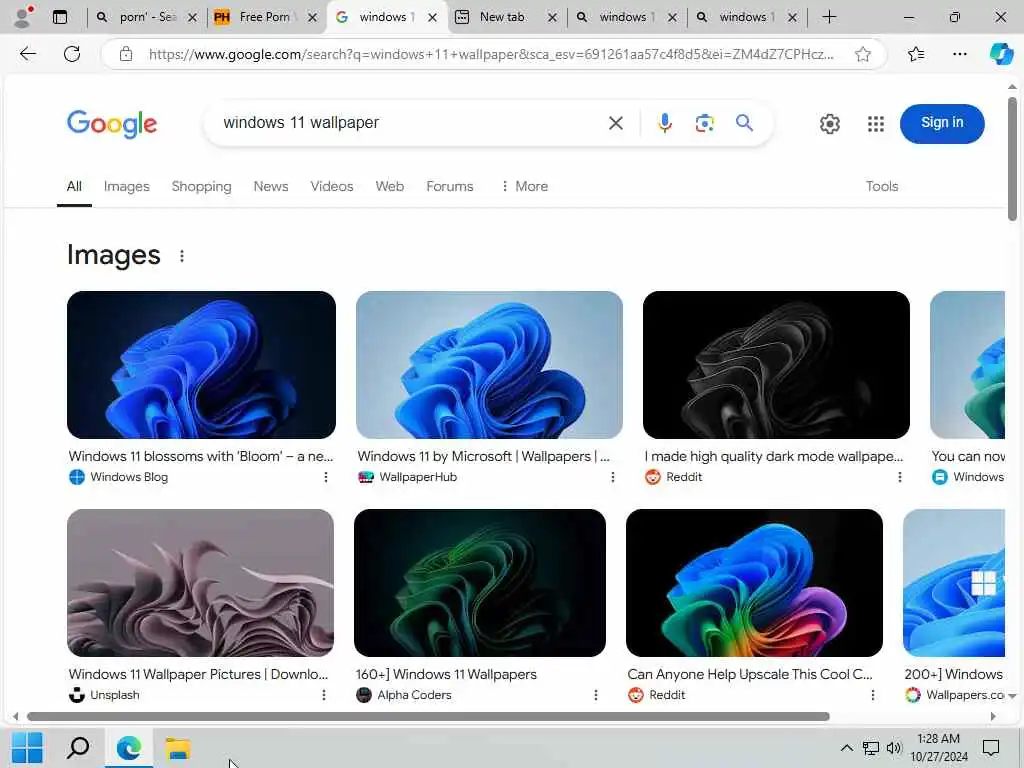Open the Favorites list icon
This screenshot has height=768, width=1024.
click(x=916, y=54)
